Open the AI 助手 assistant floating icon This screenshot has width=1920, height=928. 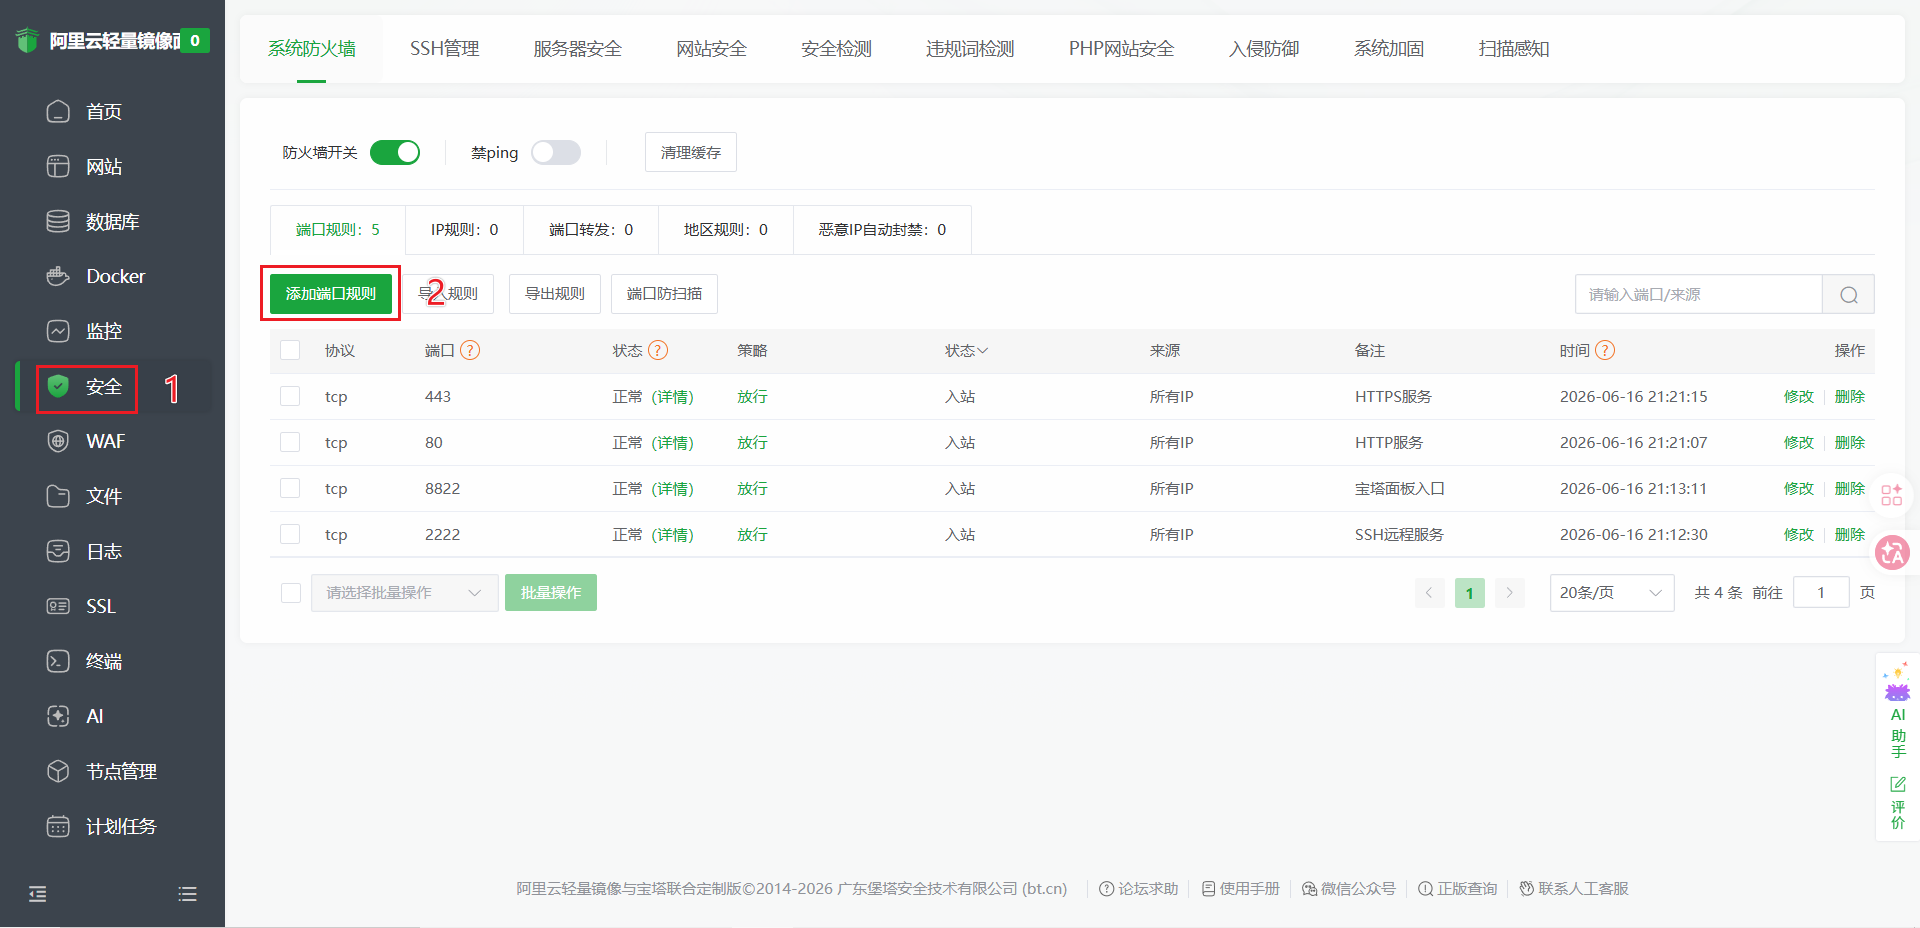click(1897, 710)
